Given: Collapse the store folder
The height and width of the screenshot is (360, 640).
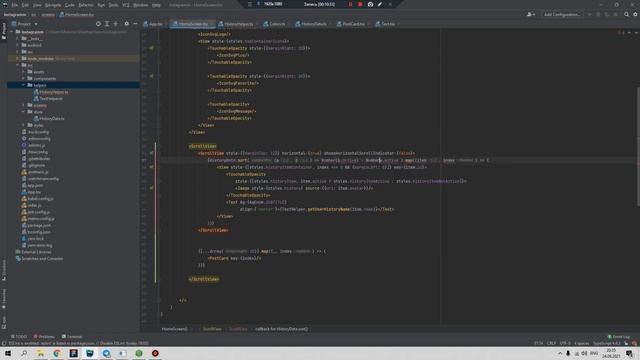Looking at the screenshot, I should [23, 112].
